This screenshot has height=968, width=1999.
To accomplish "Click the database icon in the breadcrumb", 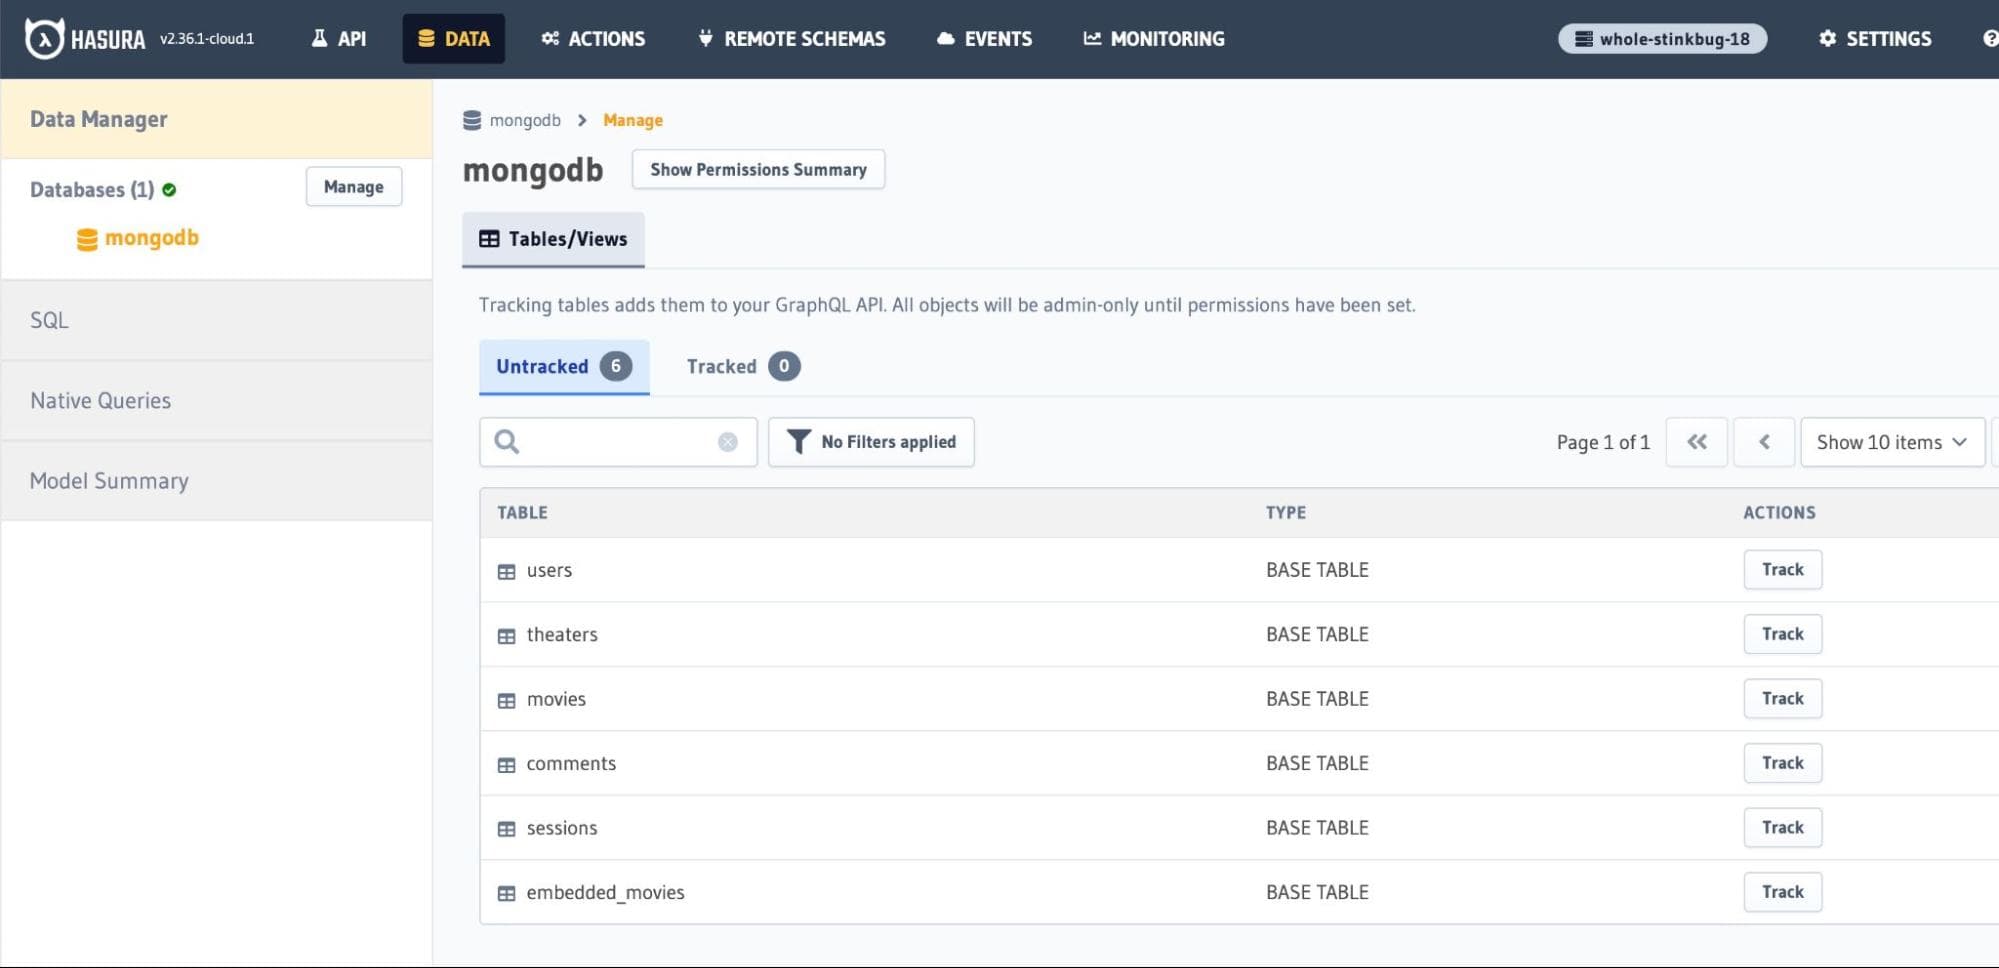I will 472,121.
